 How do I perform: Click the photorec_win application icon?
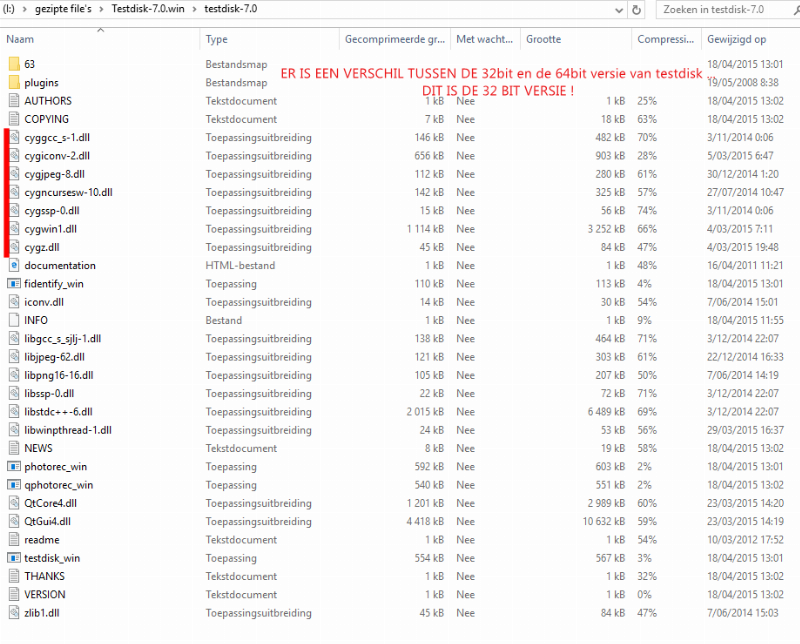click(x=14, y=467)
